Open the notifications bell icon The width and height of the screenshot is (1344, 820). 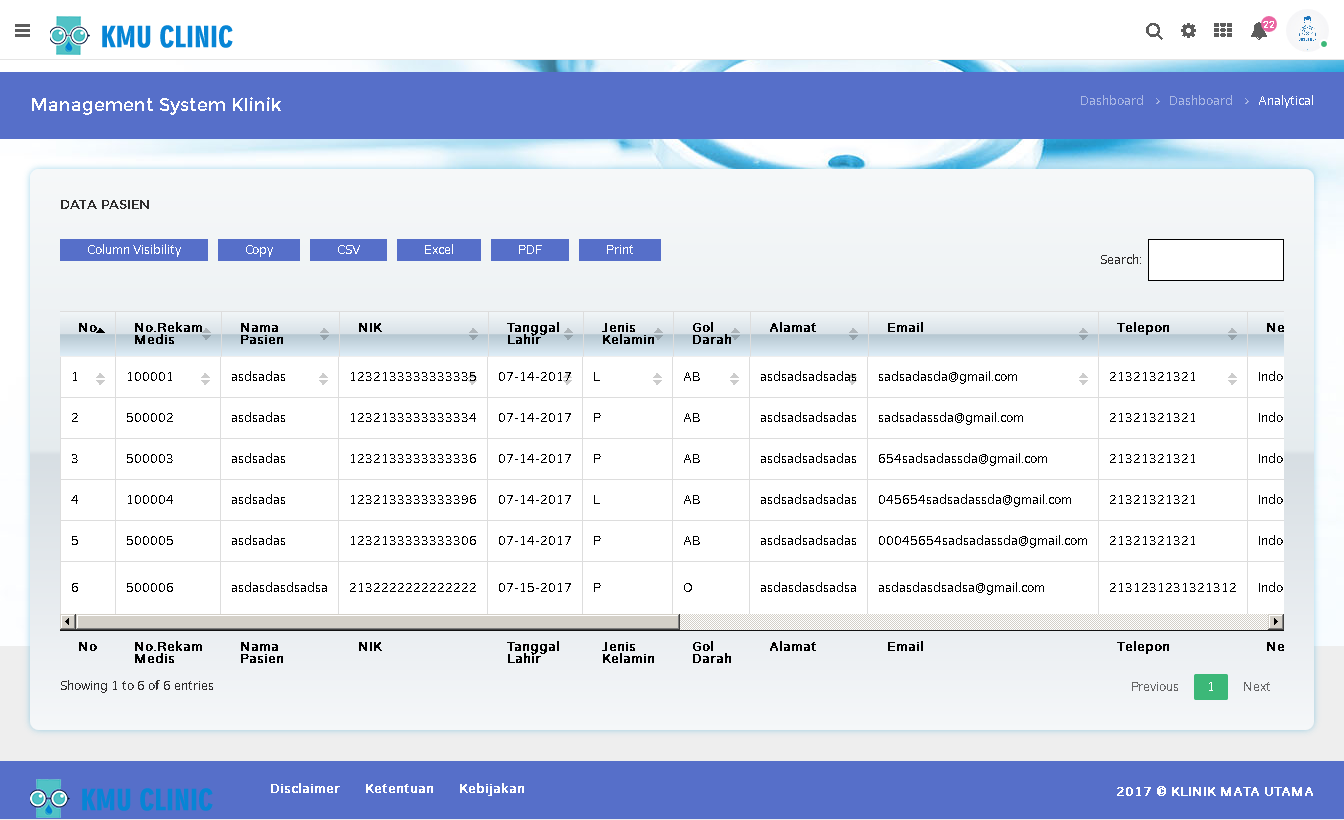coord(1259,31)
